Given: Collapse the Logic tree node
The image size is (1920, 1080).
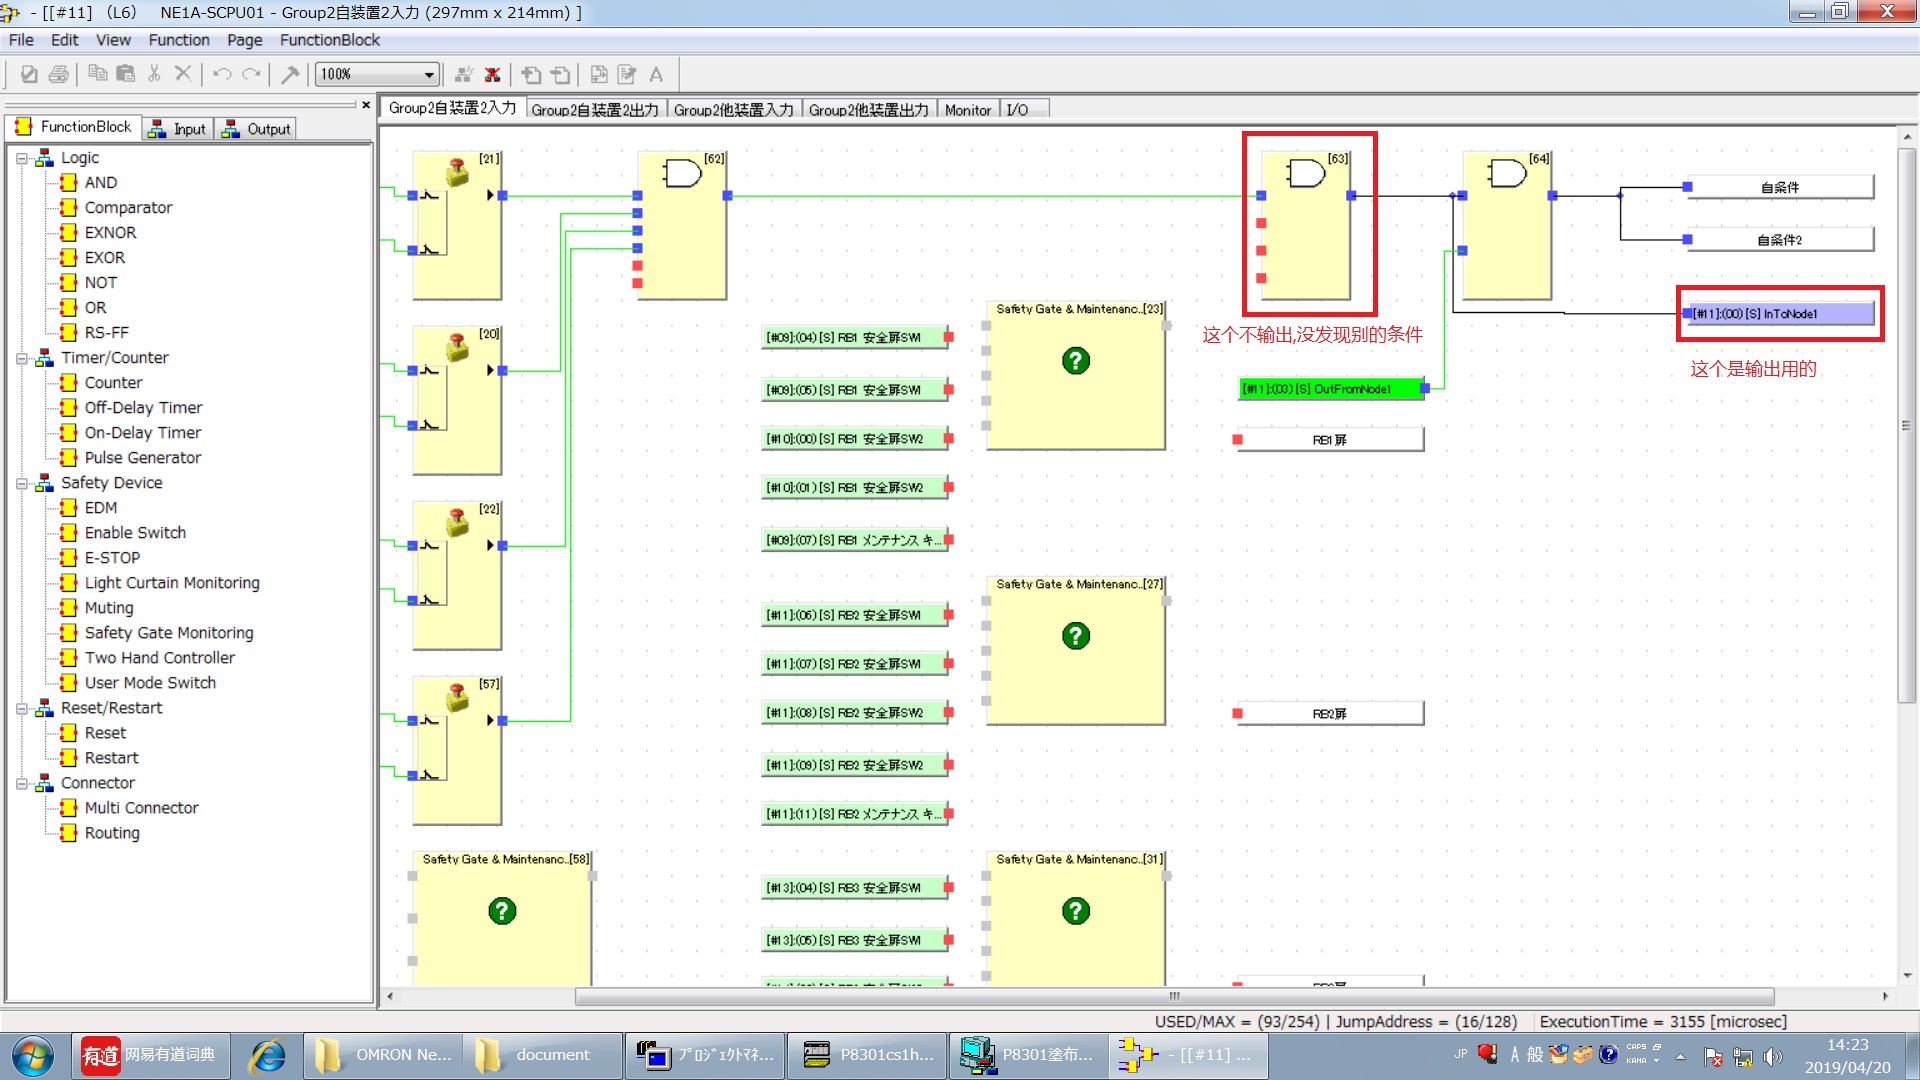Looking at the screenshot, I should (22, 158).
